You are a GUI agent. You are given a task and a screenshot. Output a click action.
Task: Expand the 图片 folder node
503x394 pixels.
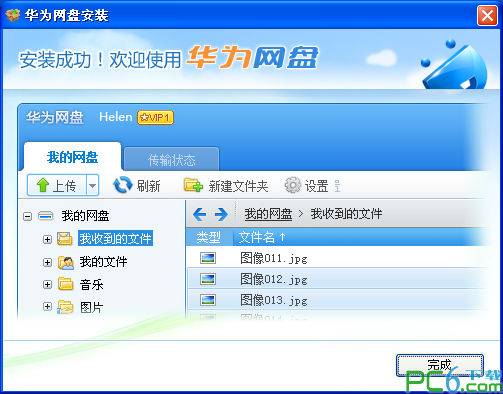click(47, 307)
